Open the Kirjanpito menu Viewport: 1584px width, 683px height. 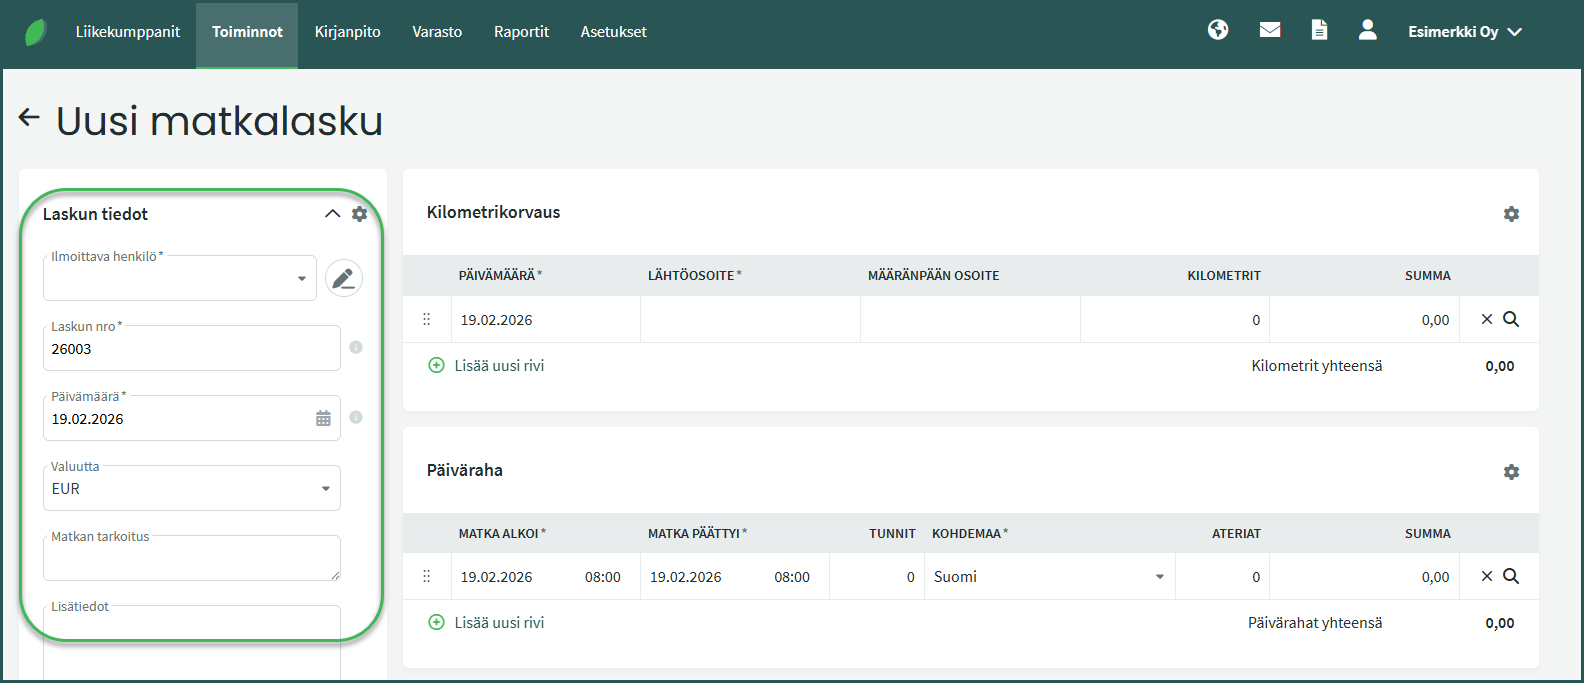point(347,32)
